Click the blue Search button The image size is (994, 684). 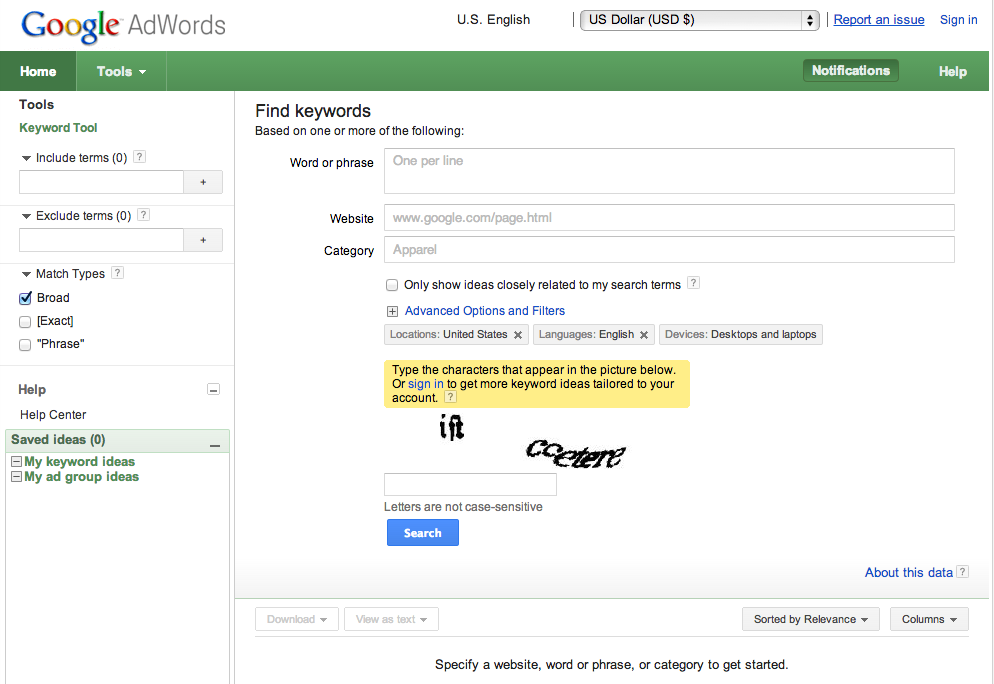tap(423, 532)
